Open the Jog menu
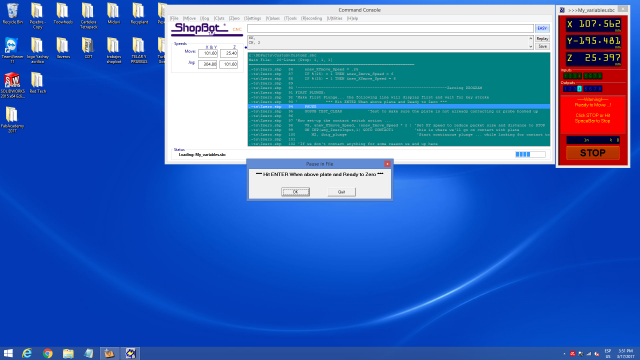Viewport: 640px width, 360px height. tap(204, 18)
